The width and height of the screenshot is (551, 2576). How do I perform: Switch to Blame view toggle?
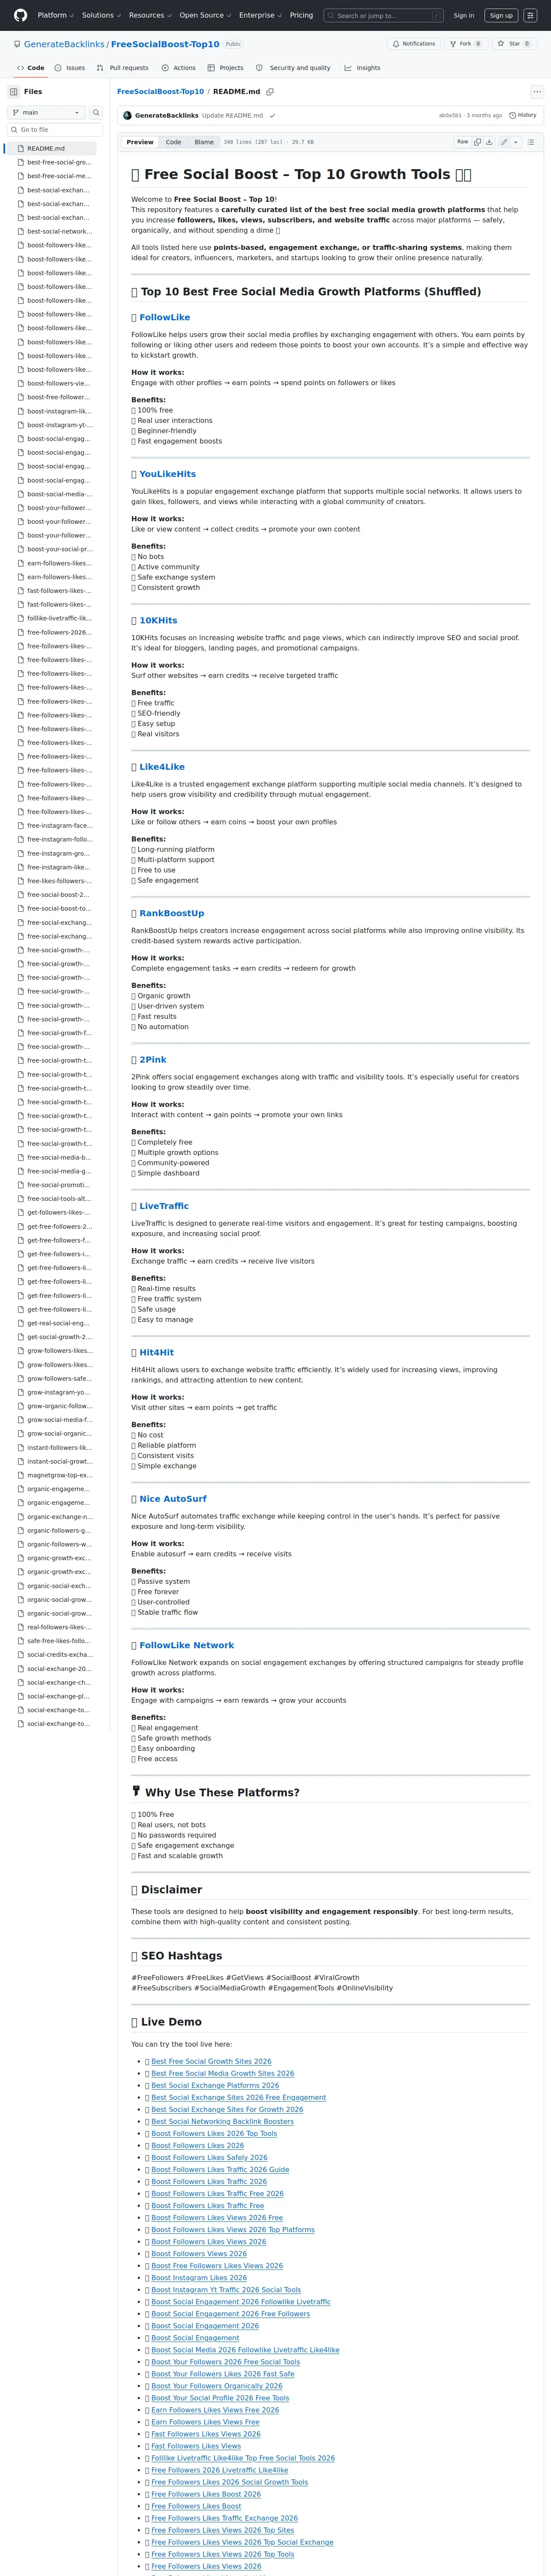coord(204,142)
